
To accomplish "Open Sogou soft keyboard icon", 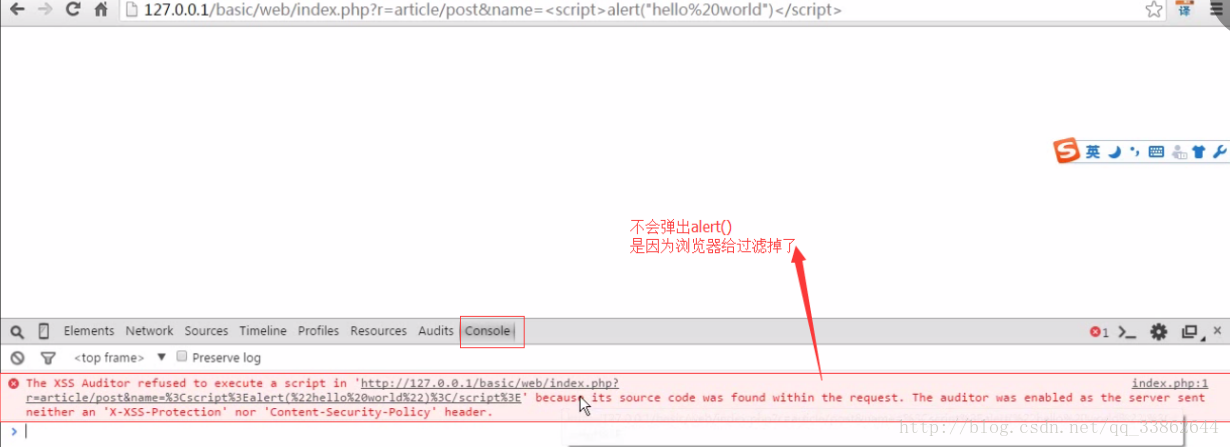I will (1156, 152).
